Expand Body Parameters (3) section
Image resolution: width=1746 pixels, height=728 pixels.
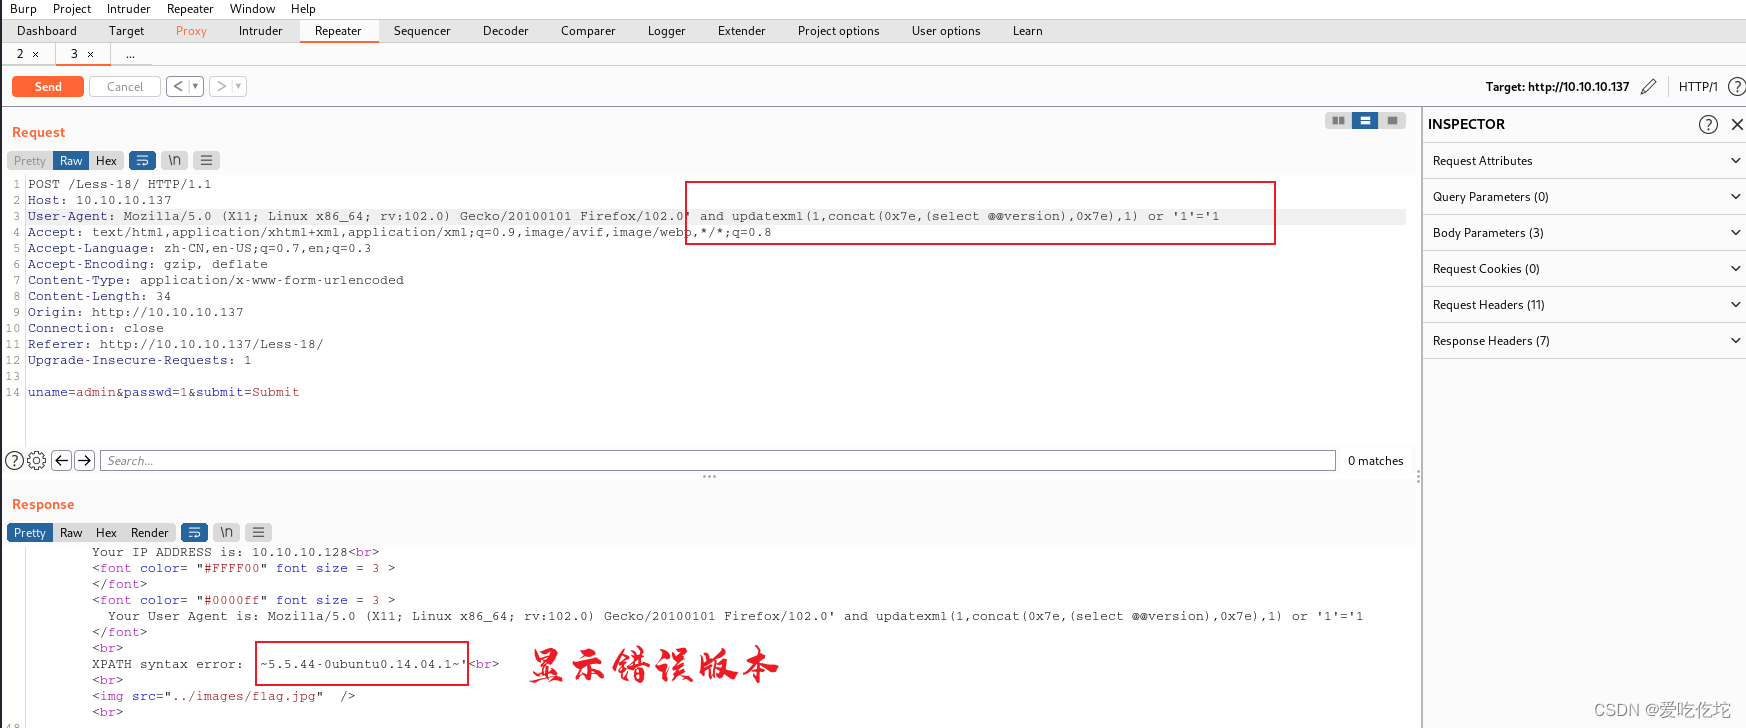click(1584, 233)
